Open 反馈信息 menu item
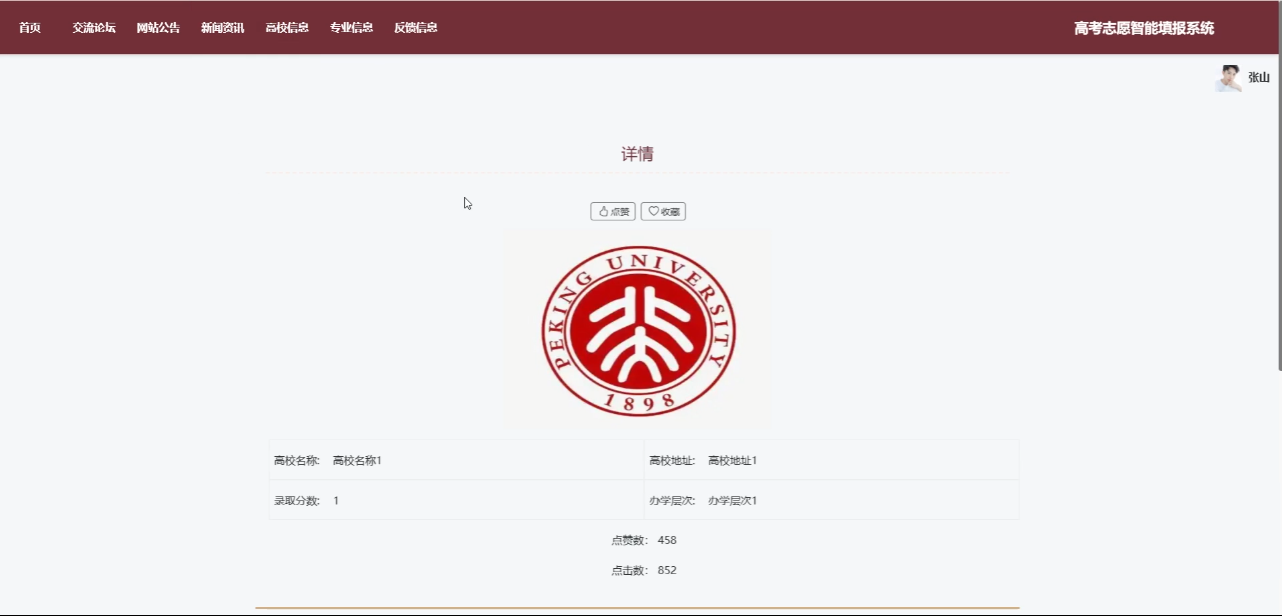This screenshot has height=616, width=1282. 416,28
